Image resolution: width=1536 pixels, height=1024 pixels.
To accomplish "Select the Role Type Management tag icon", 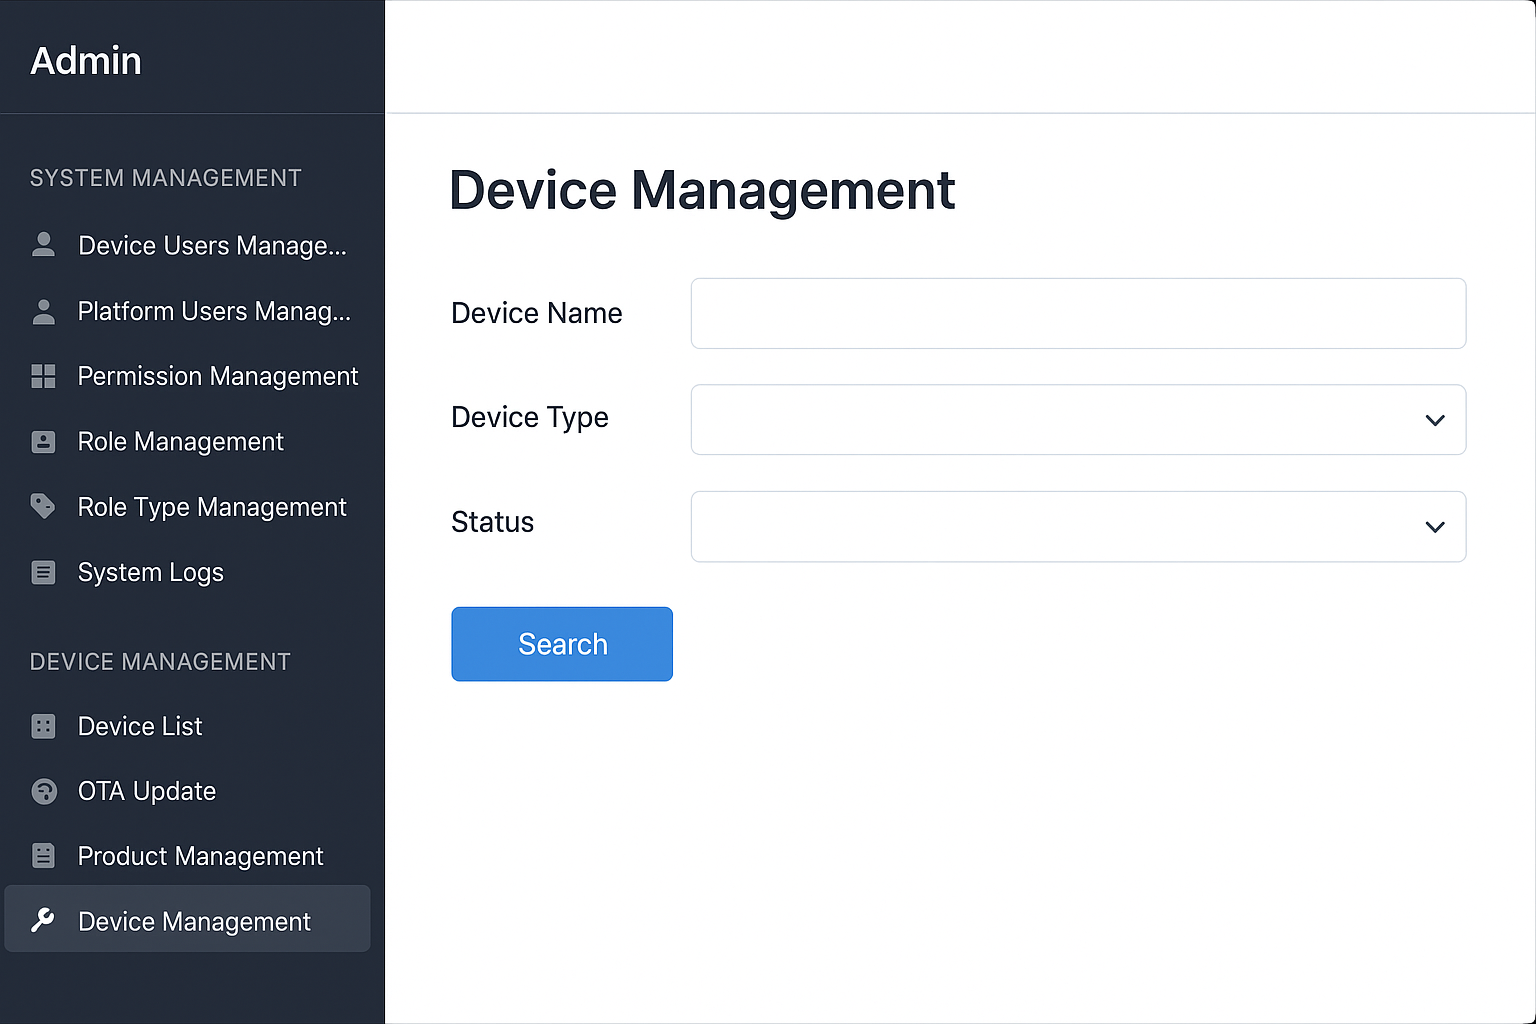I will [x=43, y=507].
